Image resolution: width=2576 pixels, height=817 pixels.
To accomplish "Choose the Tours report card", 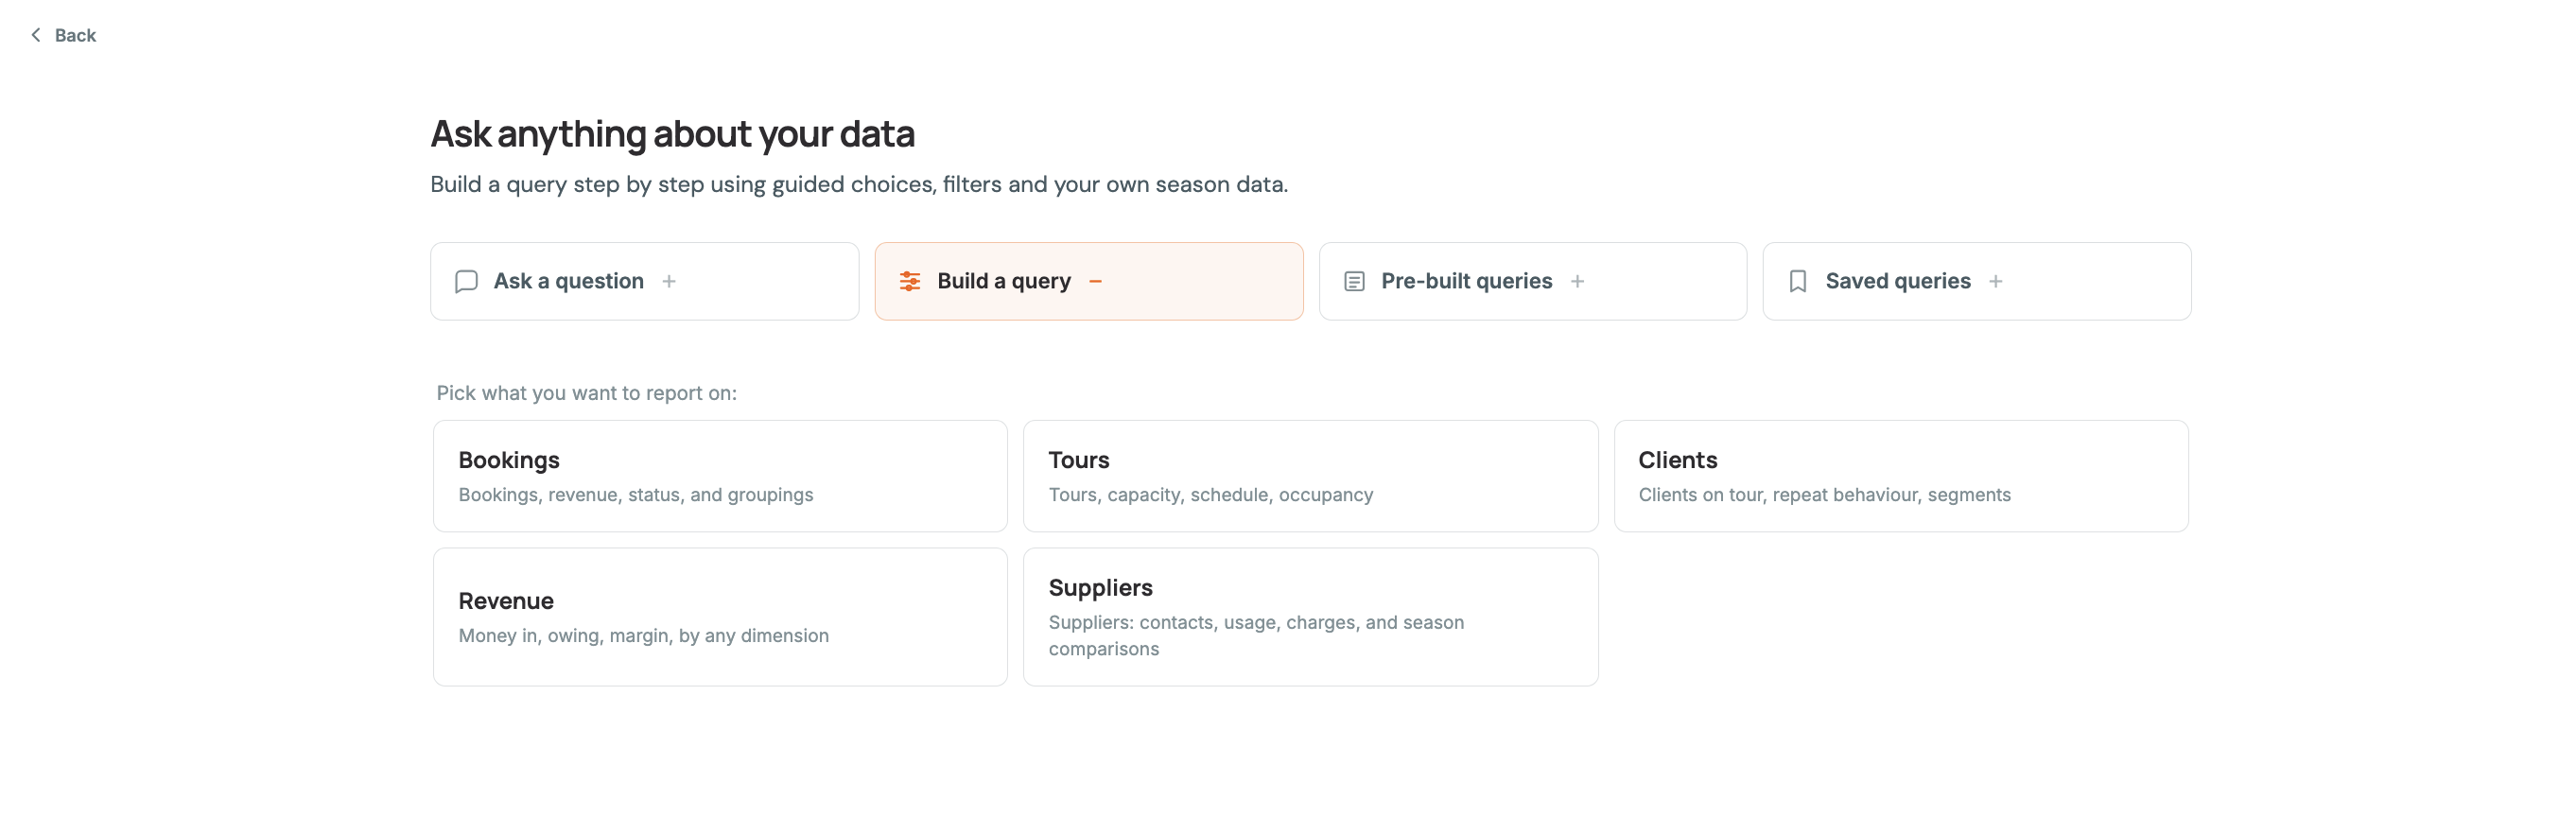I will 1310,476.
